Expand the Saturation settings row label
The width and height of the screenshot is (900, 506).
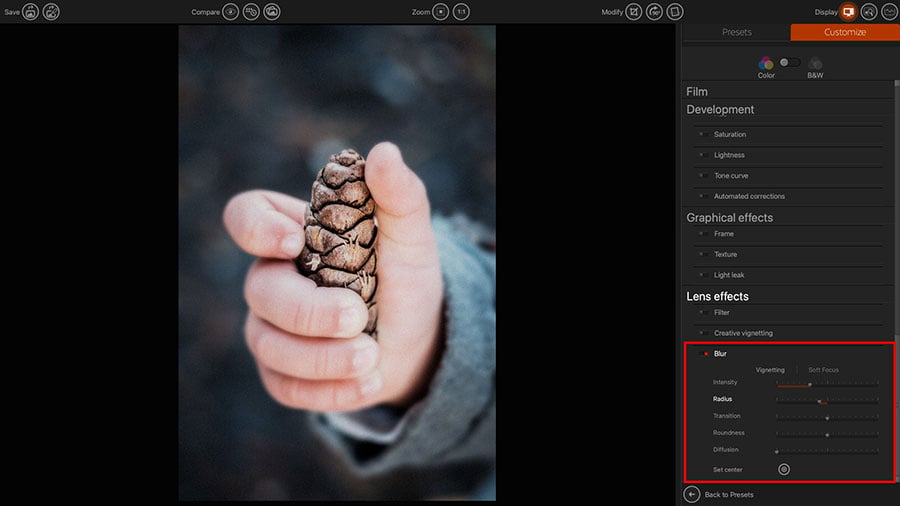tap(730, 134)
